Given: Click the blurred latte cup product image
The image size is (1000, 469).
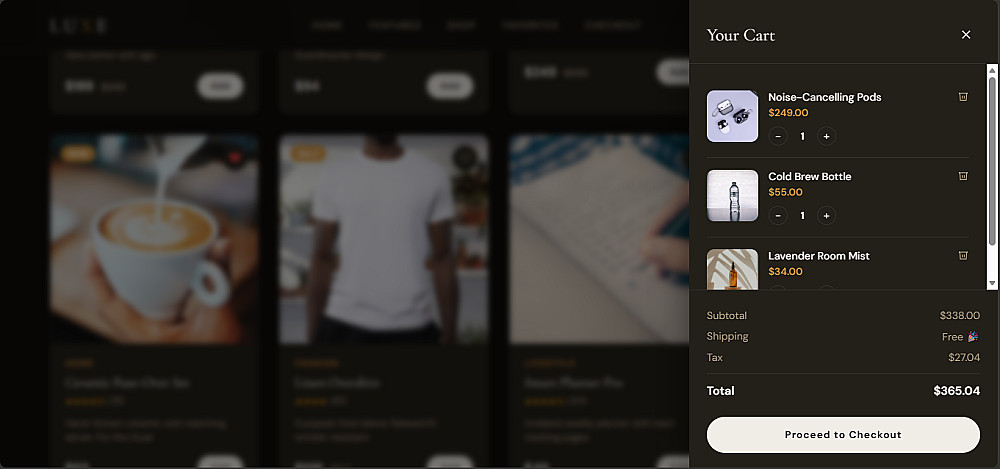Looking at the screenshot, I should pos(154,239).
